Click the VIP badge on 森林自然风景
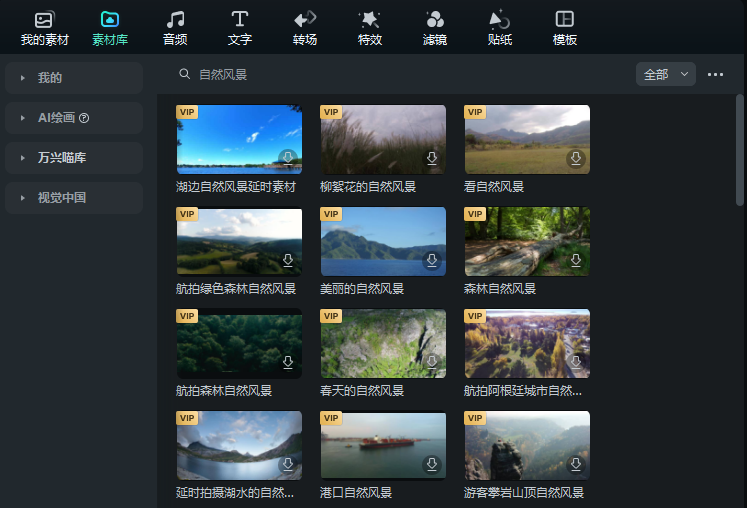Screen dimensions: 747x508 tap(474, 214)
